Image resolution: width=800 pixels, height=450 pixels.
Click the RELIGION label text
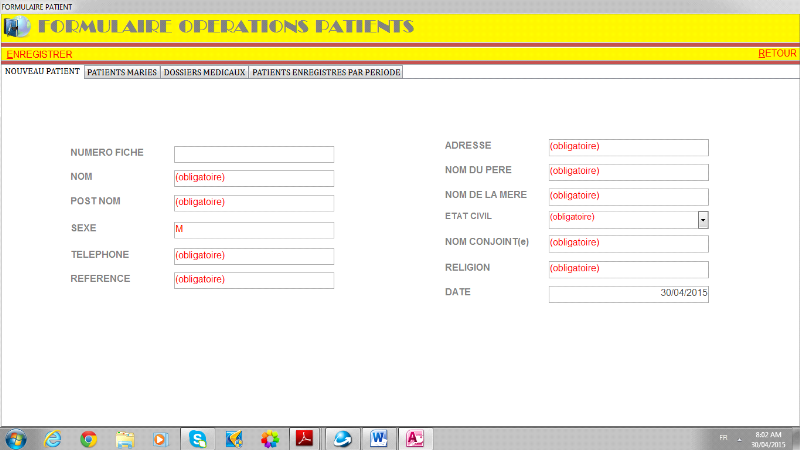(467, 267)
